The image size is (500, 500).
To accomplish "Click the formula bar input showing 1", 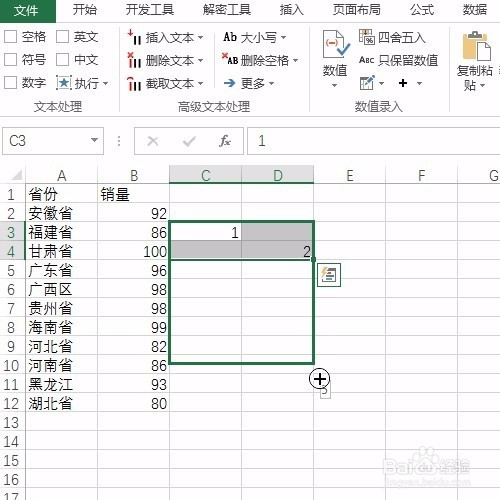I will [373, 141].
